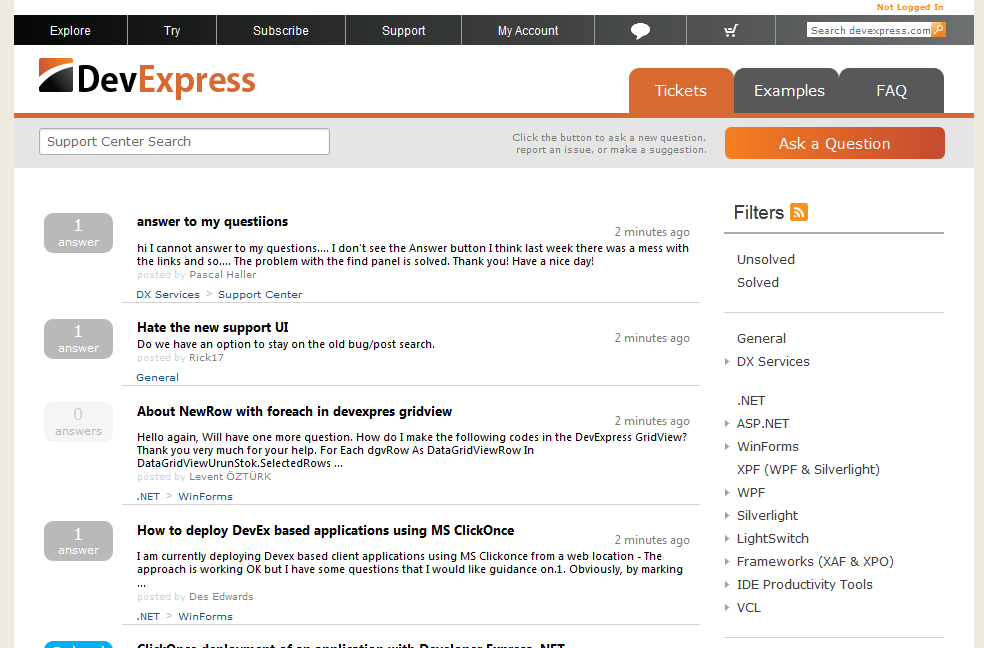Click the 0 answers badge
984x648 pixels.
click(x=78, y=422)
